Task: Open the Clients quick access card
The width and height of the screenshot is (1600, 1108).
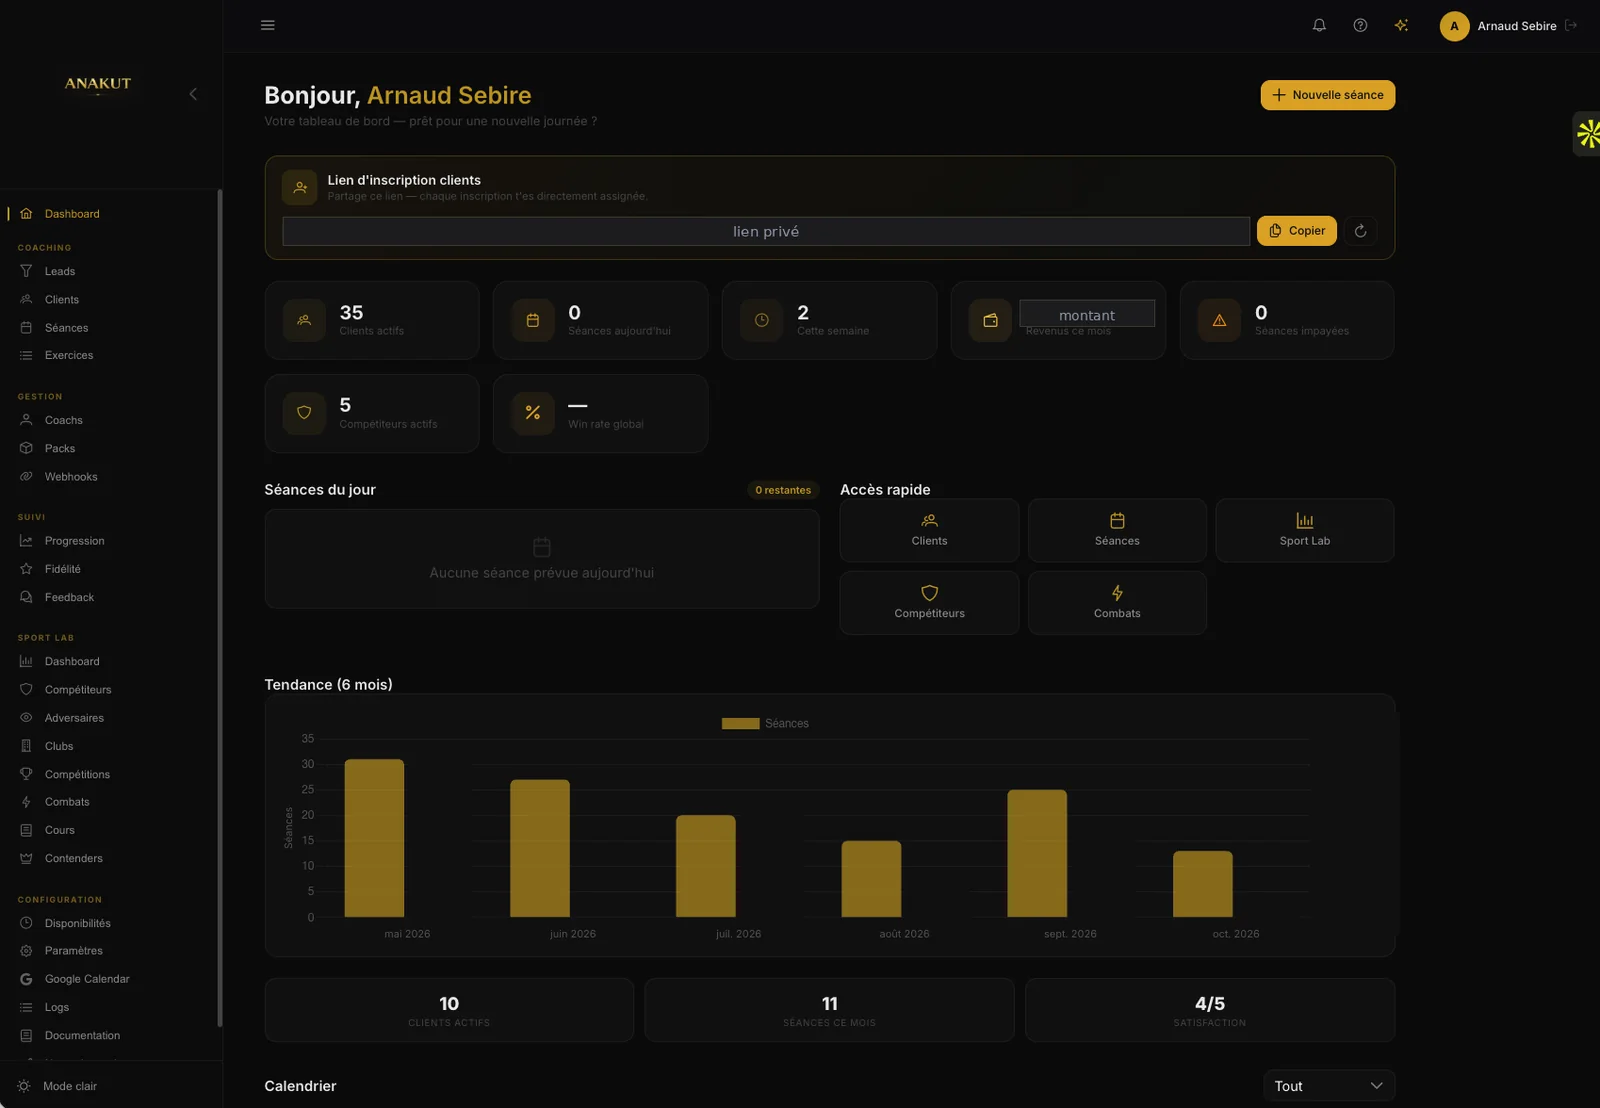Action: [929, 530]
